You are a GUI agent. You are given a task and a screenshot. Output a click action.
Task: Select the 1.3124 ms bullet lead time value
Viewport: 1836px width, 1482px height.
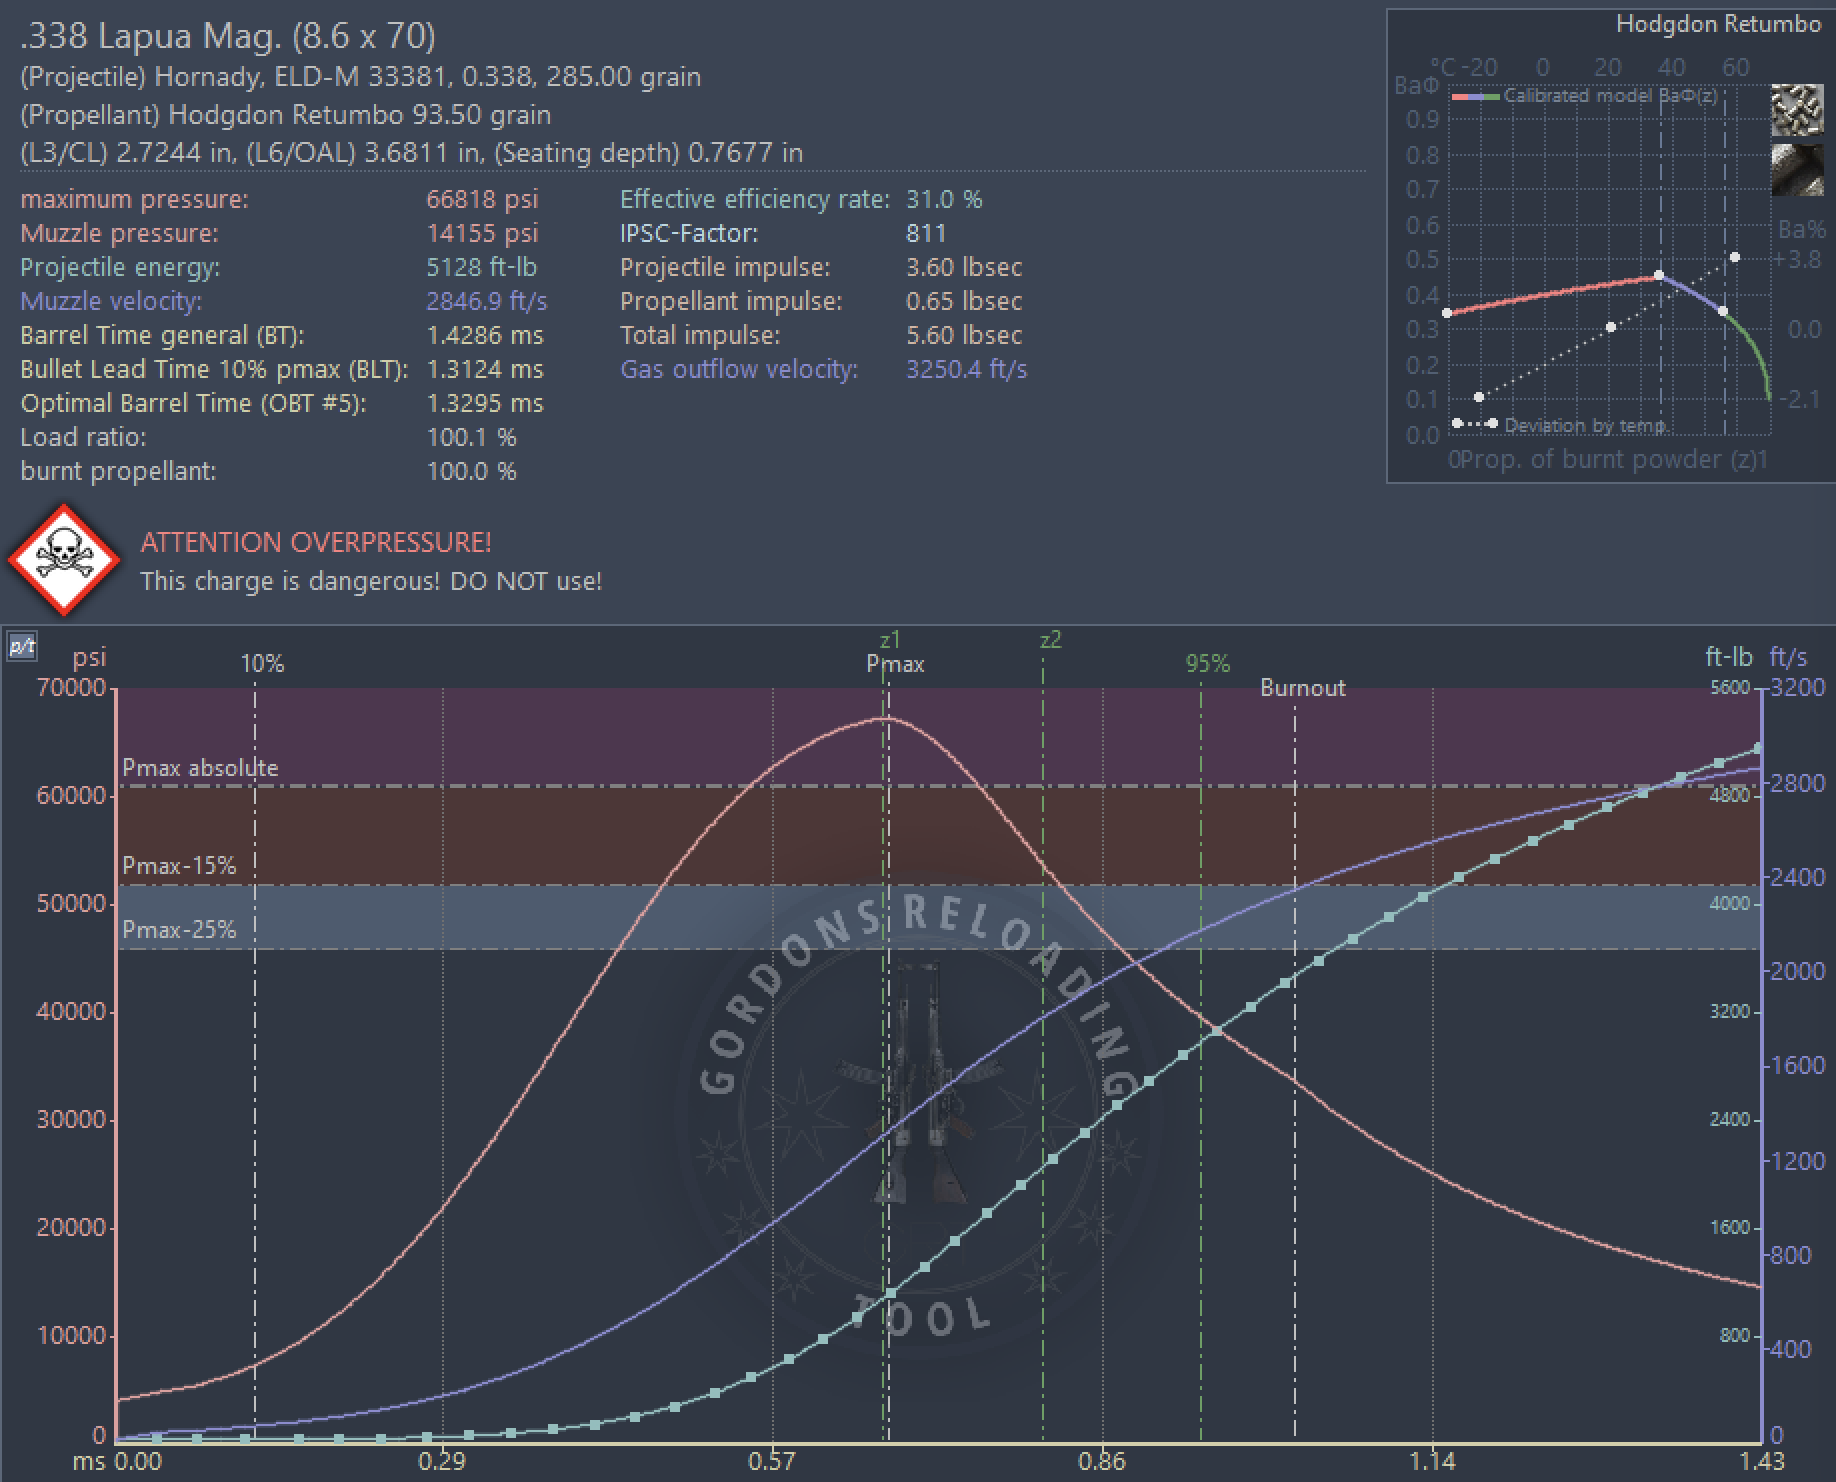(485, 369)
